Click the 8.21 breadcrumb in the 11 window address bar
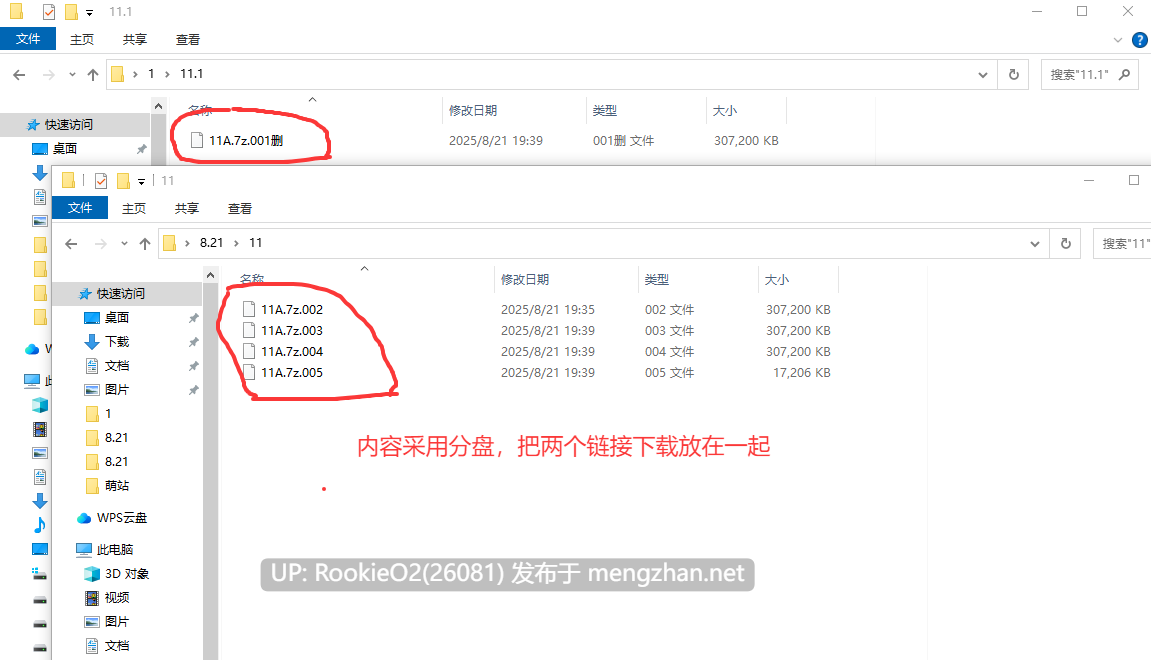Screen dimensions: 1151x660 coord(211,243)
